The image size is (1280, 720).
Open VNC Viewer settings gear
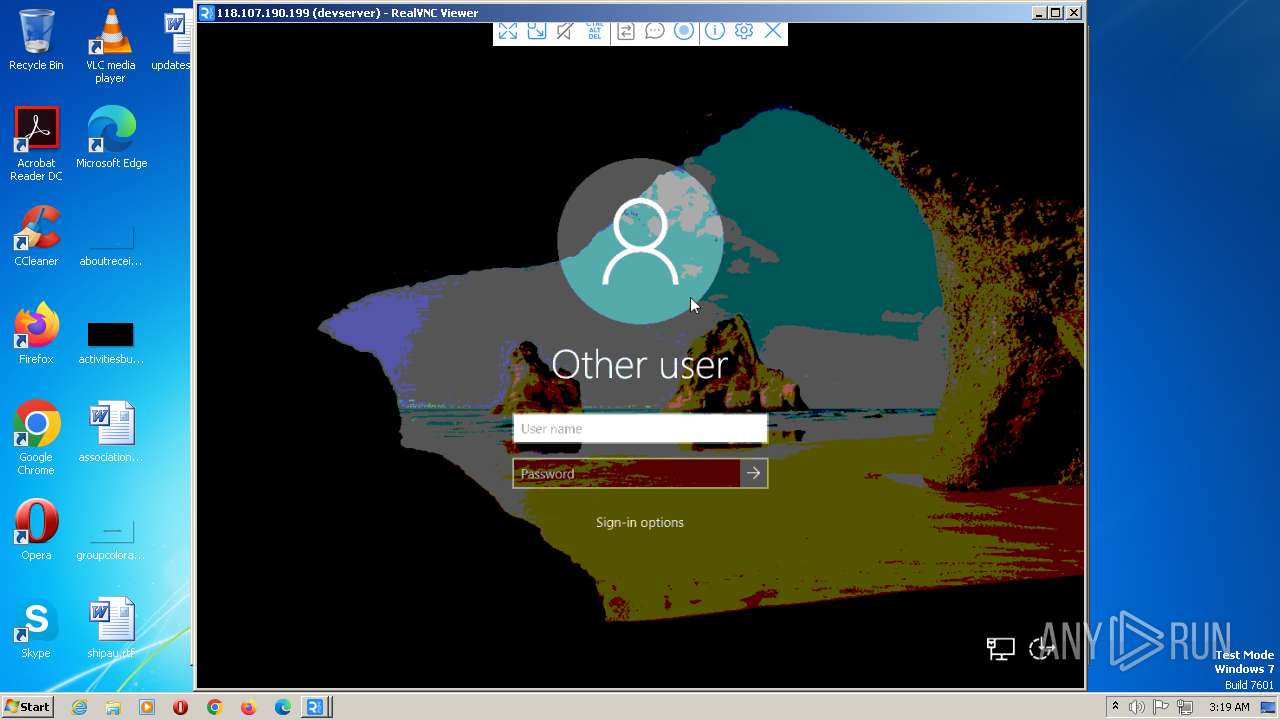click(x=743, y=31)
